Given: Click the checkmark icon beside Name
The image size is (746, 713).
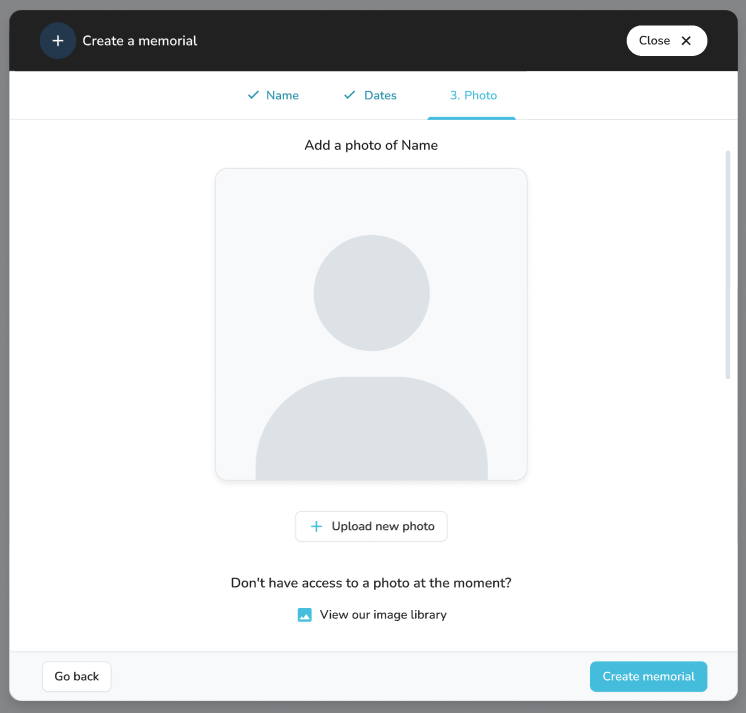Looking at the screenshot, I should 253,95.
